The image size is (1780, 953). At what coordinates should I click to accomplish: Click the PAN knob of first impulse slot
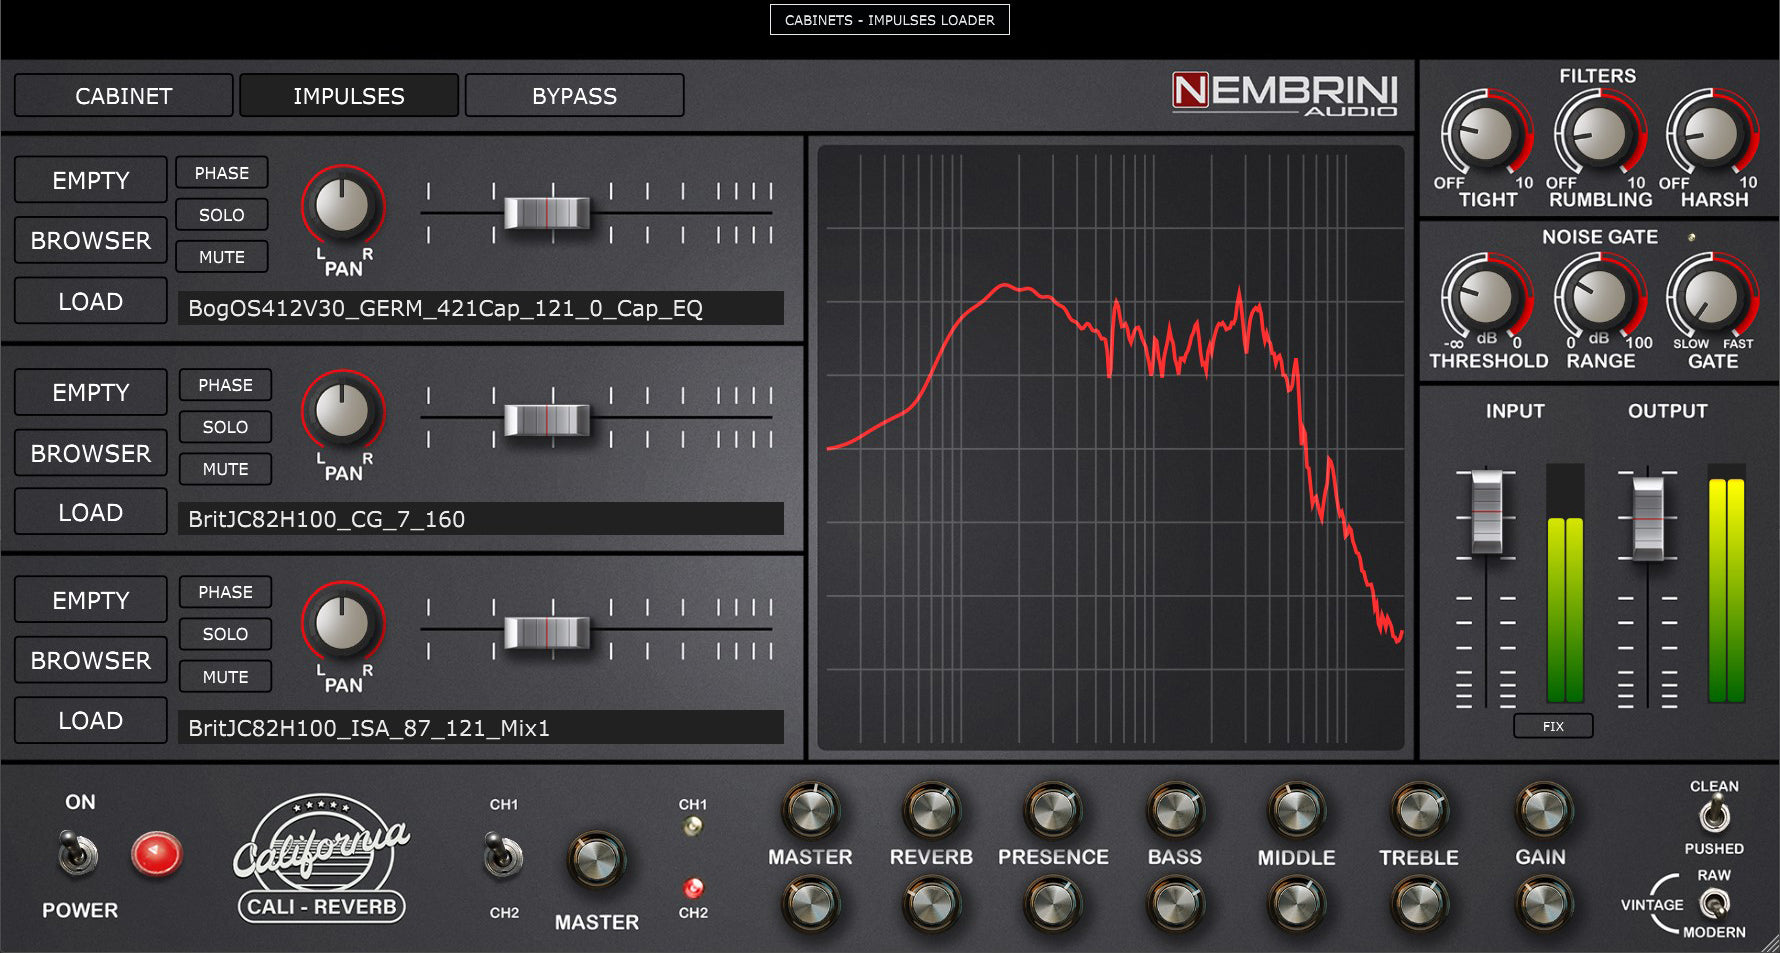tap(342, 207)
